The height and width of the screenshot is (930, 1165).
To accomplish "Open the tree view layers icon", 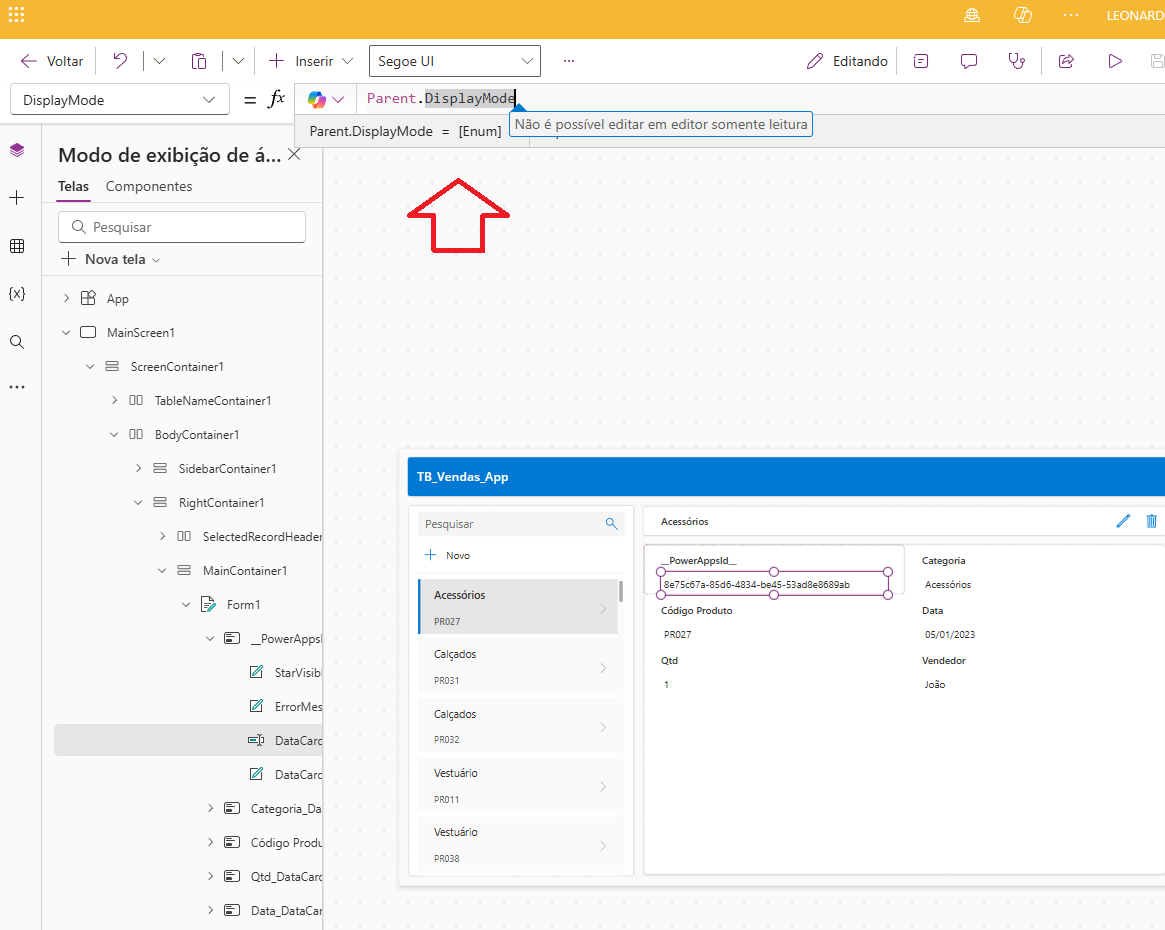I will coord(17,150).
